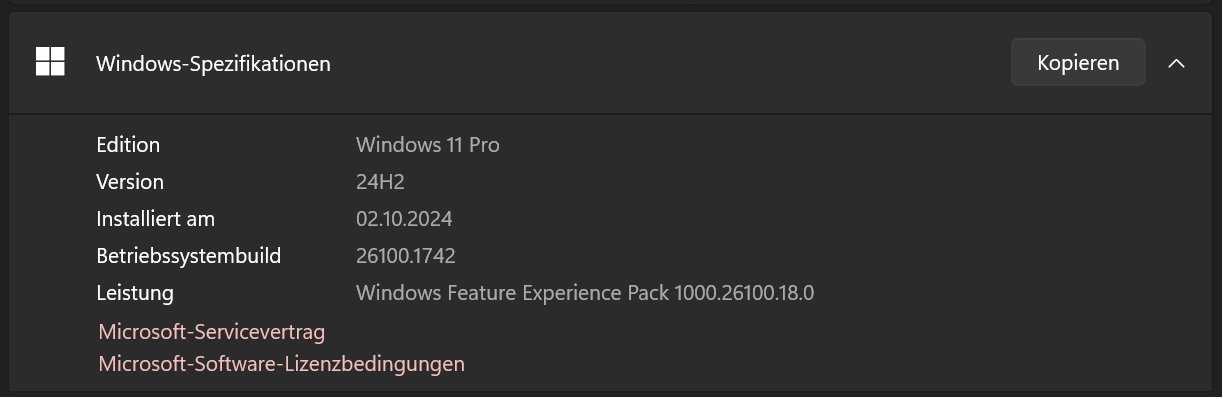Click the Installiert am label

[155, 219]
